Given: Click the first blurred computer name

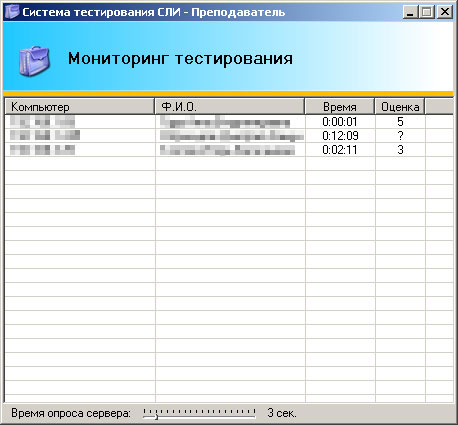Looking at the screenshot, I should [42, 122].
